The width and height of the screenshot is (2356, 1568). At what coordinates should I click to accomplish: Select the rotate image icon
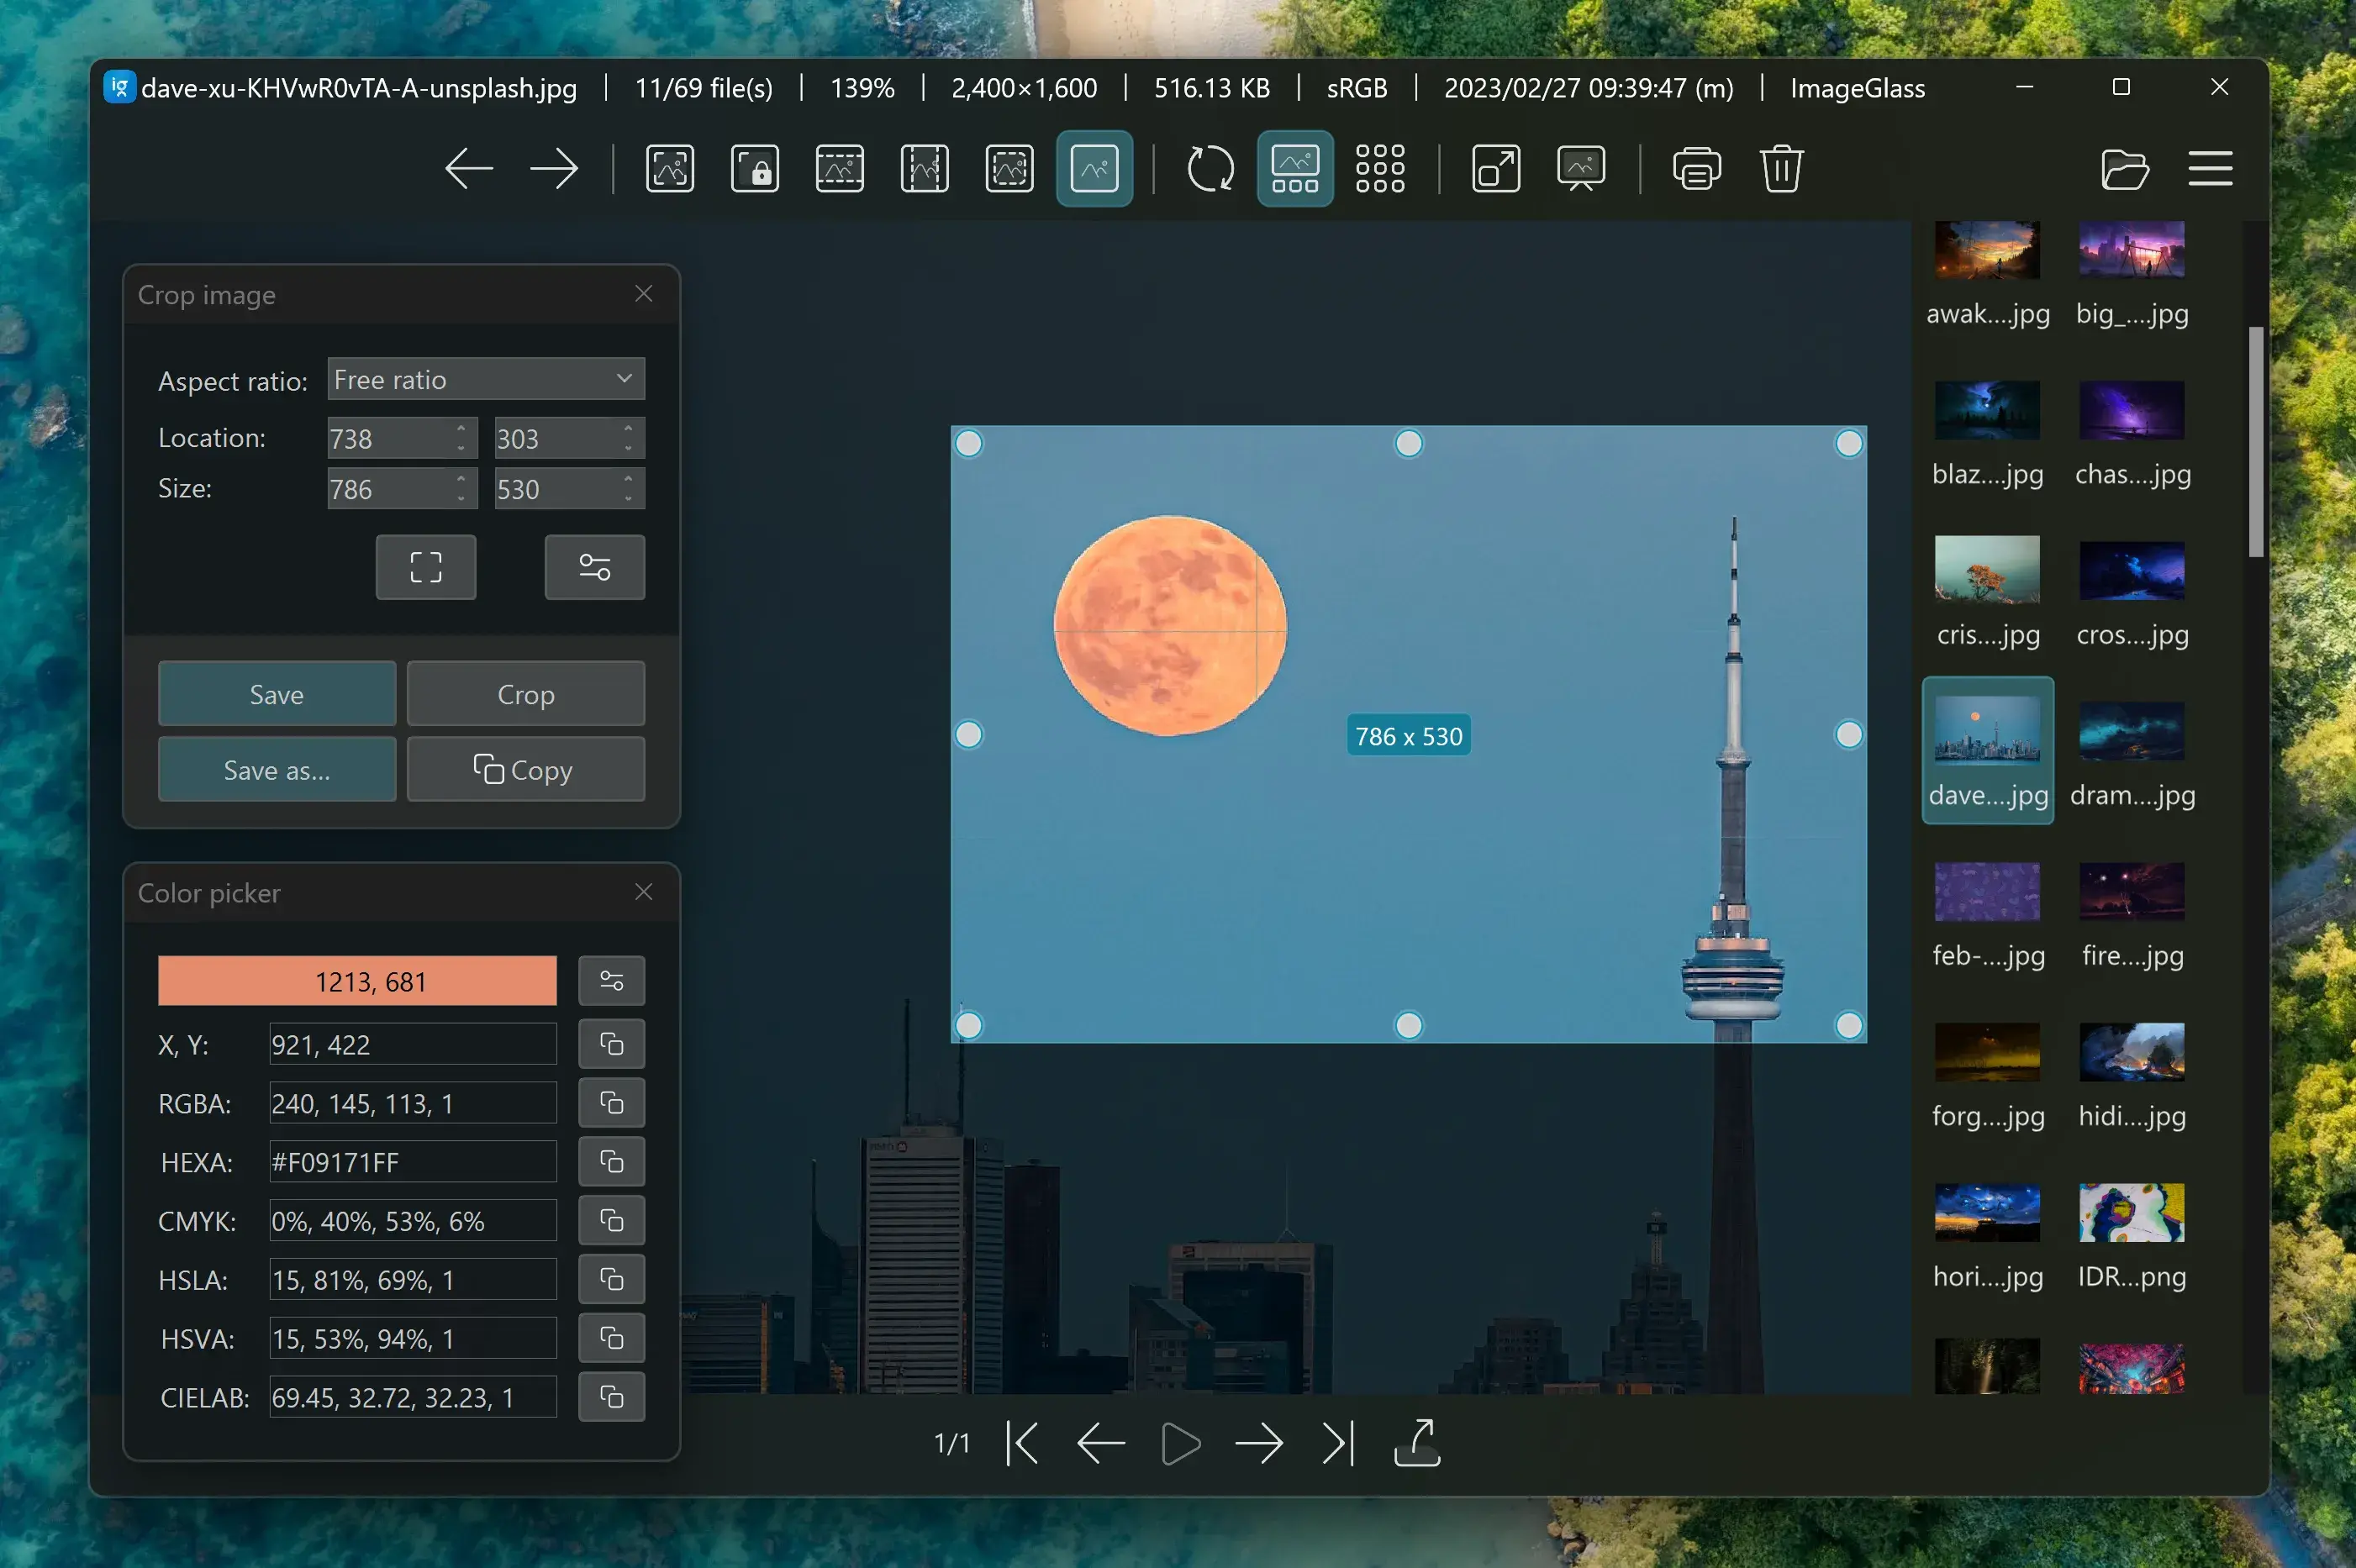point(1210,166)
